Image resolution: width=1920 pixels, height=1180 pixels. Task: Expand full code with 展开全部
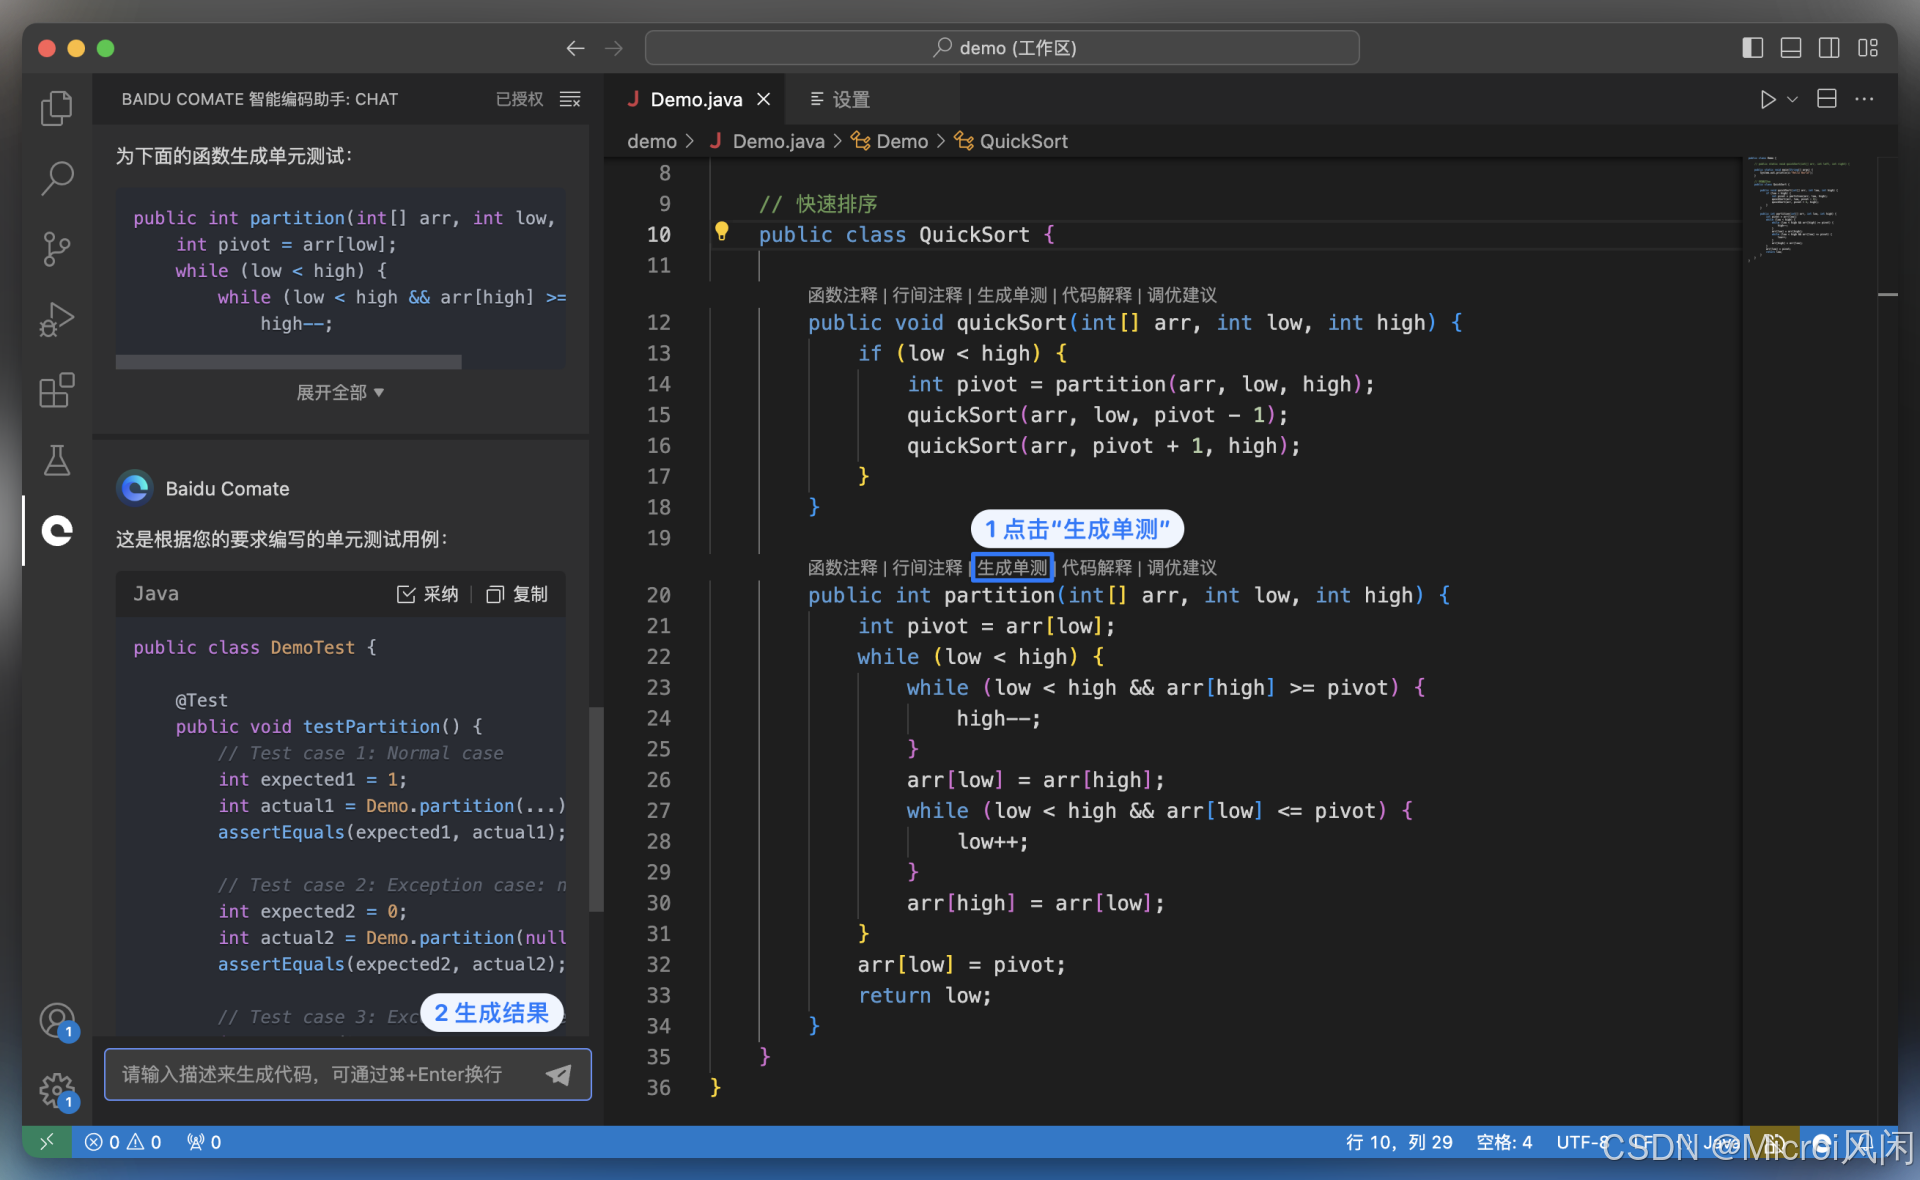[340, 393]
